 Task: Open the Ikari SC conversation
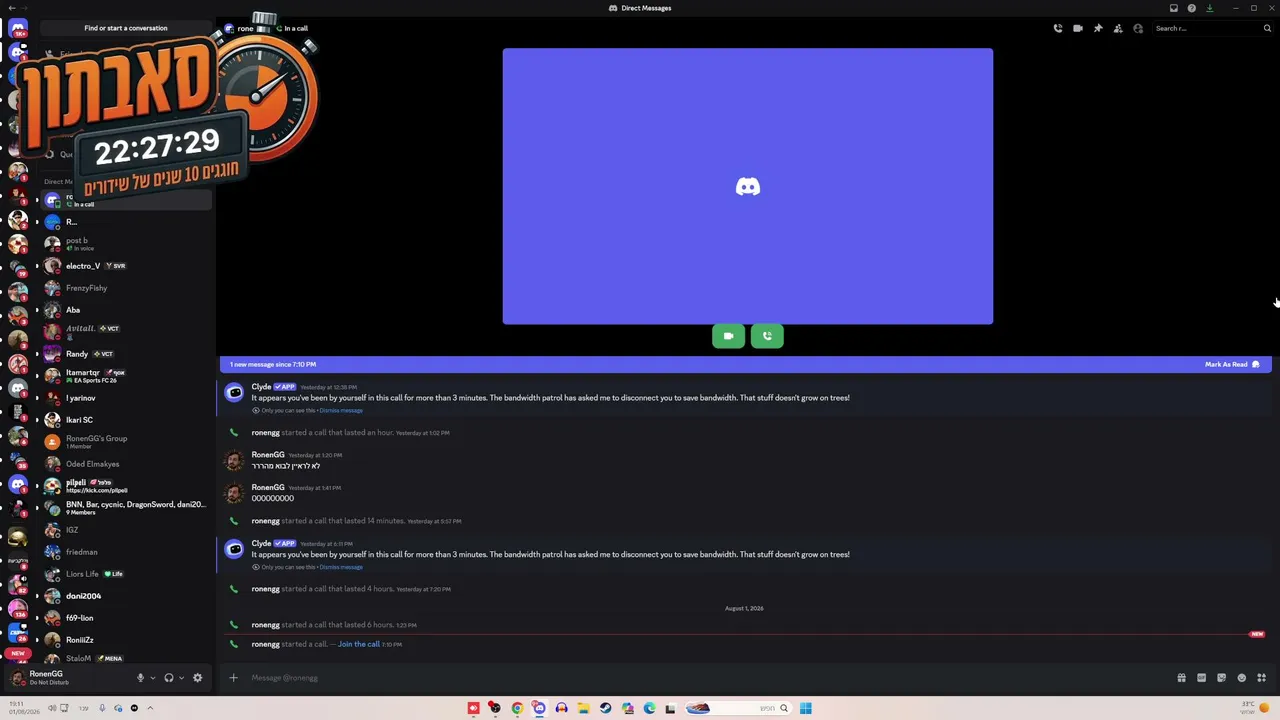coord(125,420)
